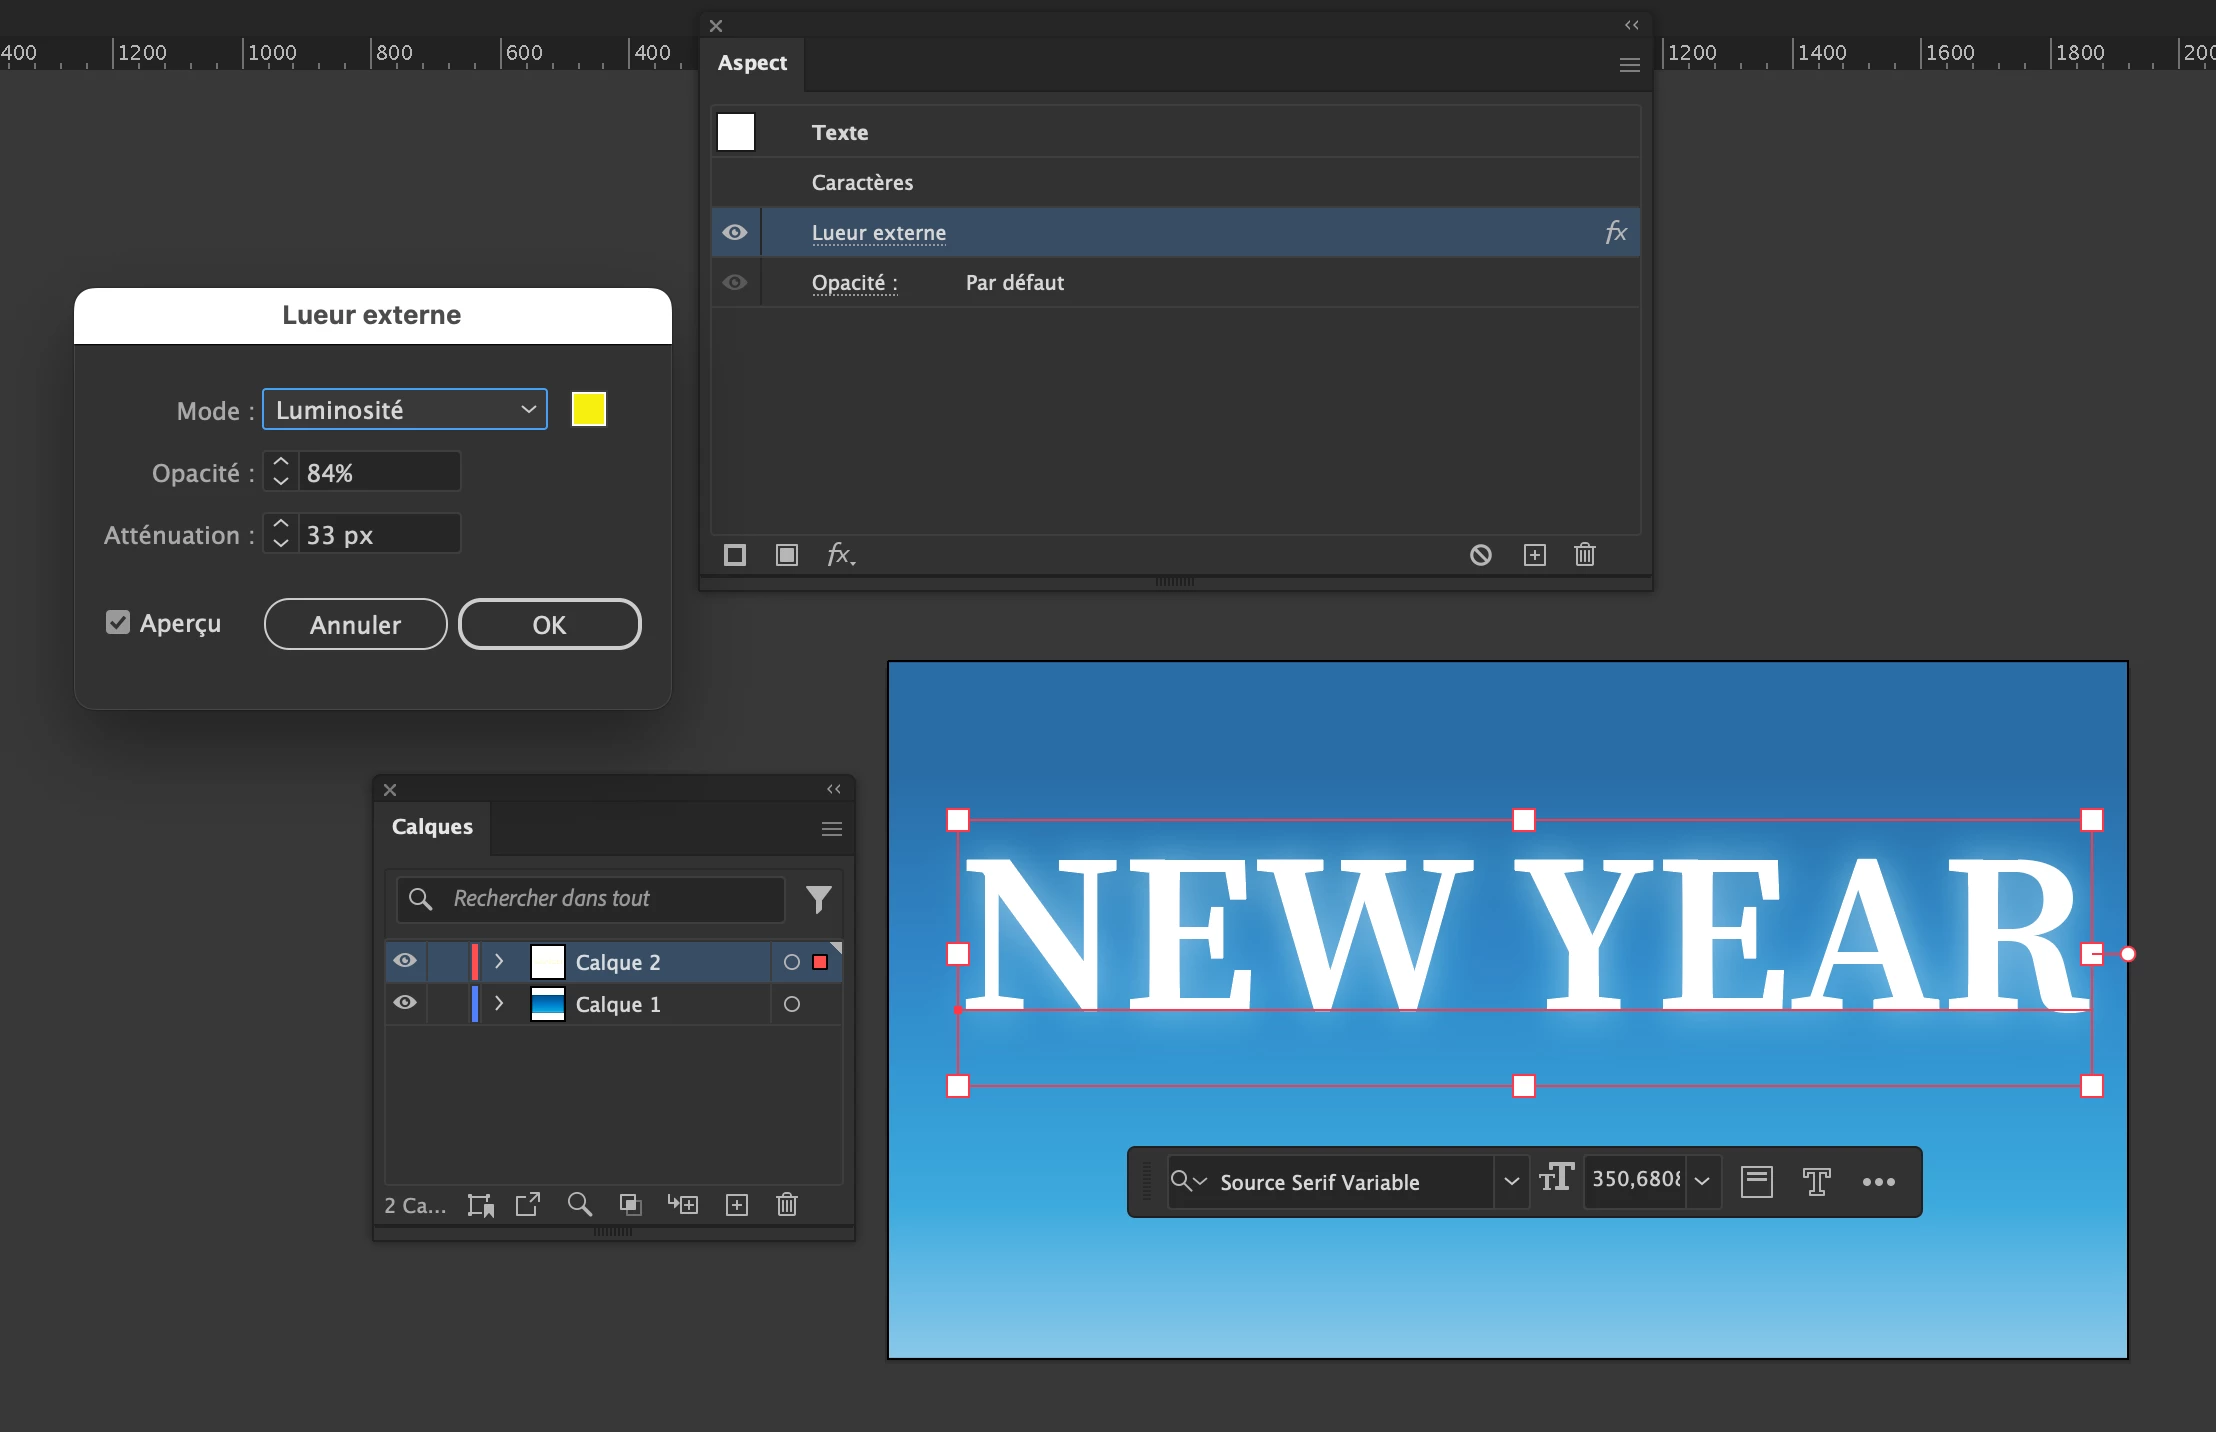The width and height of the screenshot is (2216, 1432).
Task: Click the Locate Object magnifier icon
Action: tap(579, 1205)
